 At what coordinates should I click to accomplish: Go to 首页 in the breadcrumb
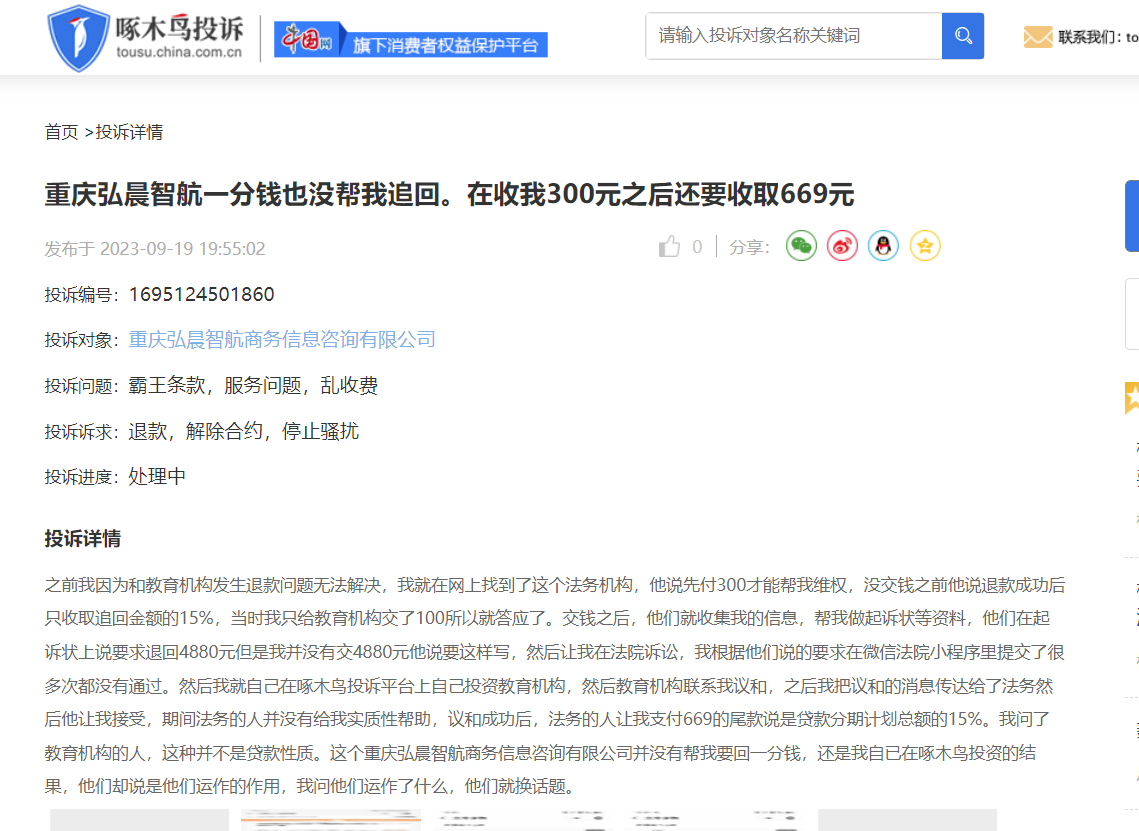pyautogui.click(x=61, y=132)
